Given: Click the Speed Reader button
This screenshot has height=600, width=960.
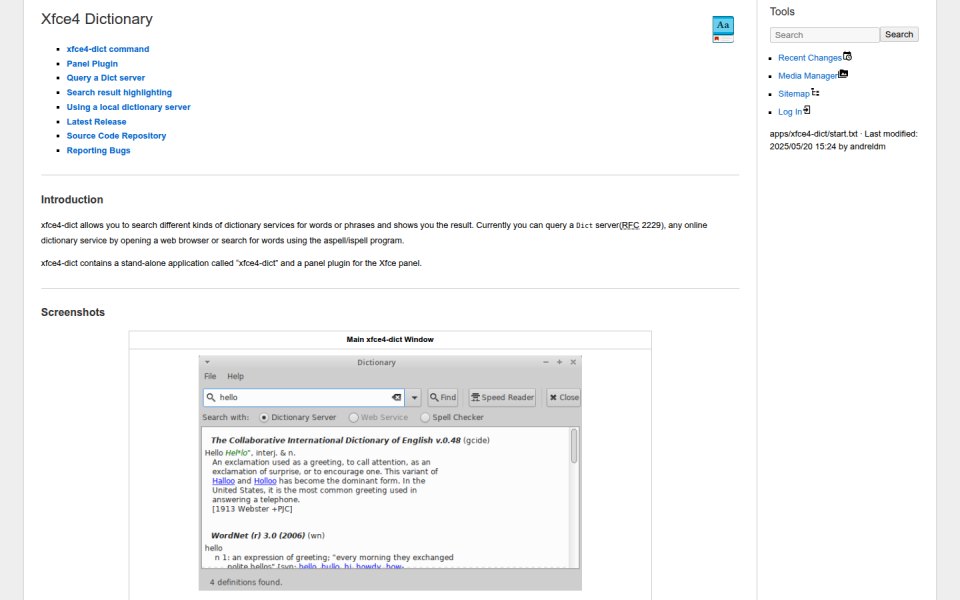Looking at the screenshot, I should tap(502, 397).
